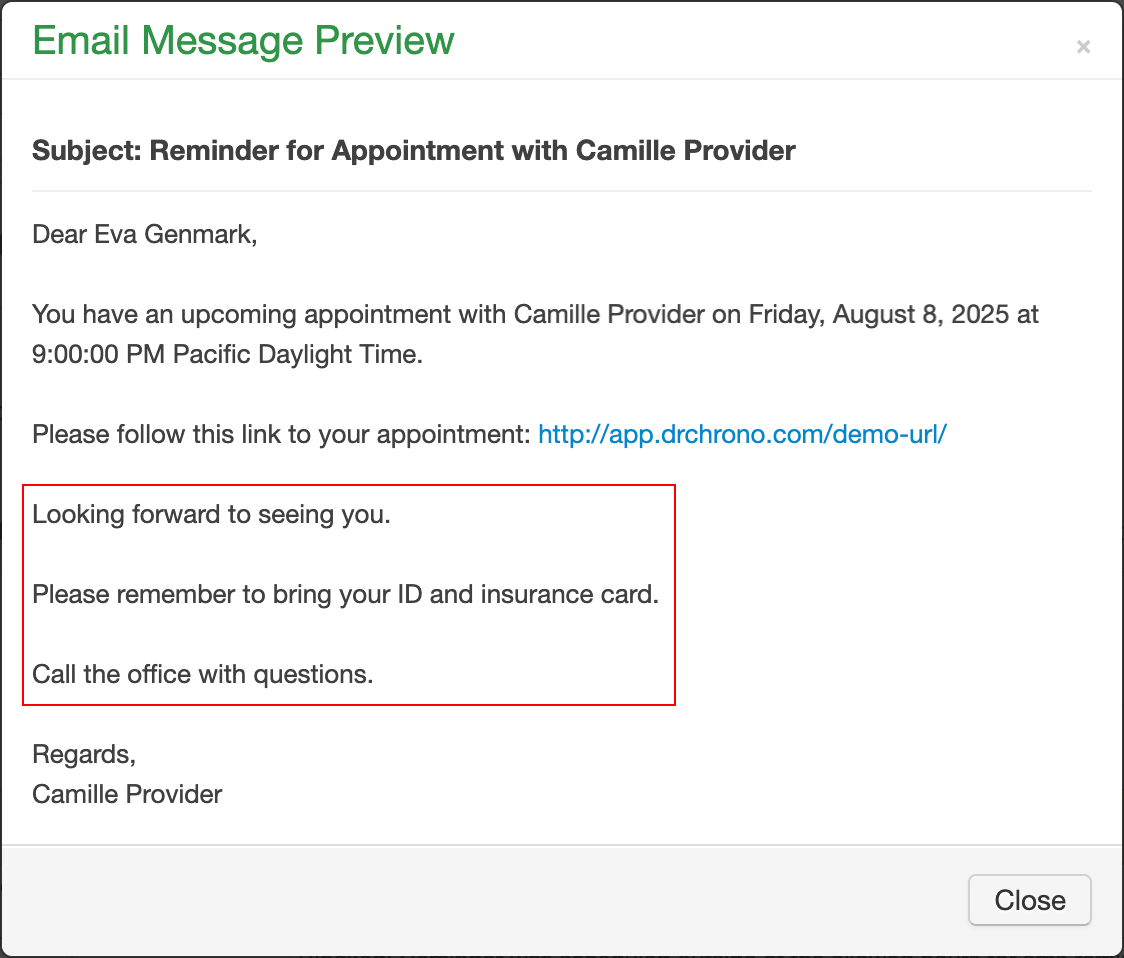The height and width of the screenshot is (958, 1124).
Task: Click "Camille Provider" within appointment sentence
Action: [x=609, y=315]
